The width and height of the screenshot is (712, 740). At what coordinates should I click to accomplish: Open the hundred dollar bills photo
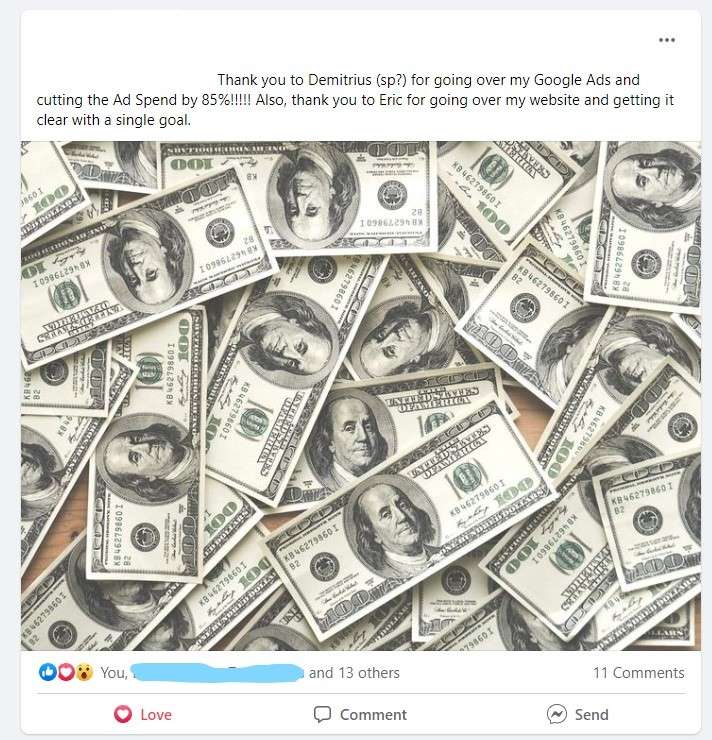coord(361,395)
